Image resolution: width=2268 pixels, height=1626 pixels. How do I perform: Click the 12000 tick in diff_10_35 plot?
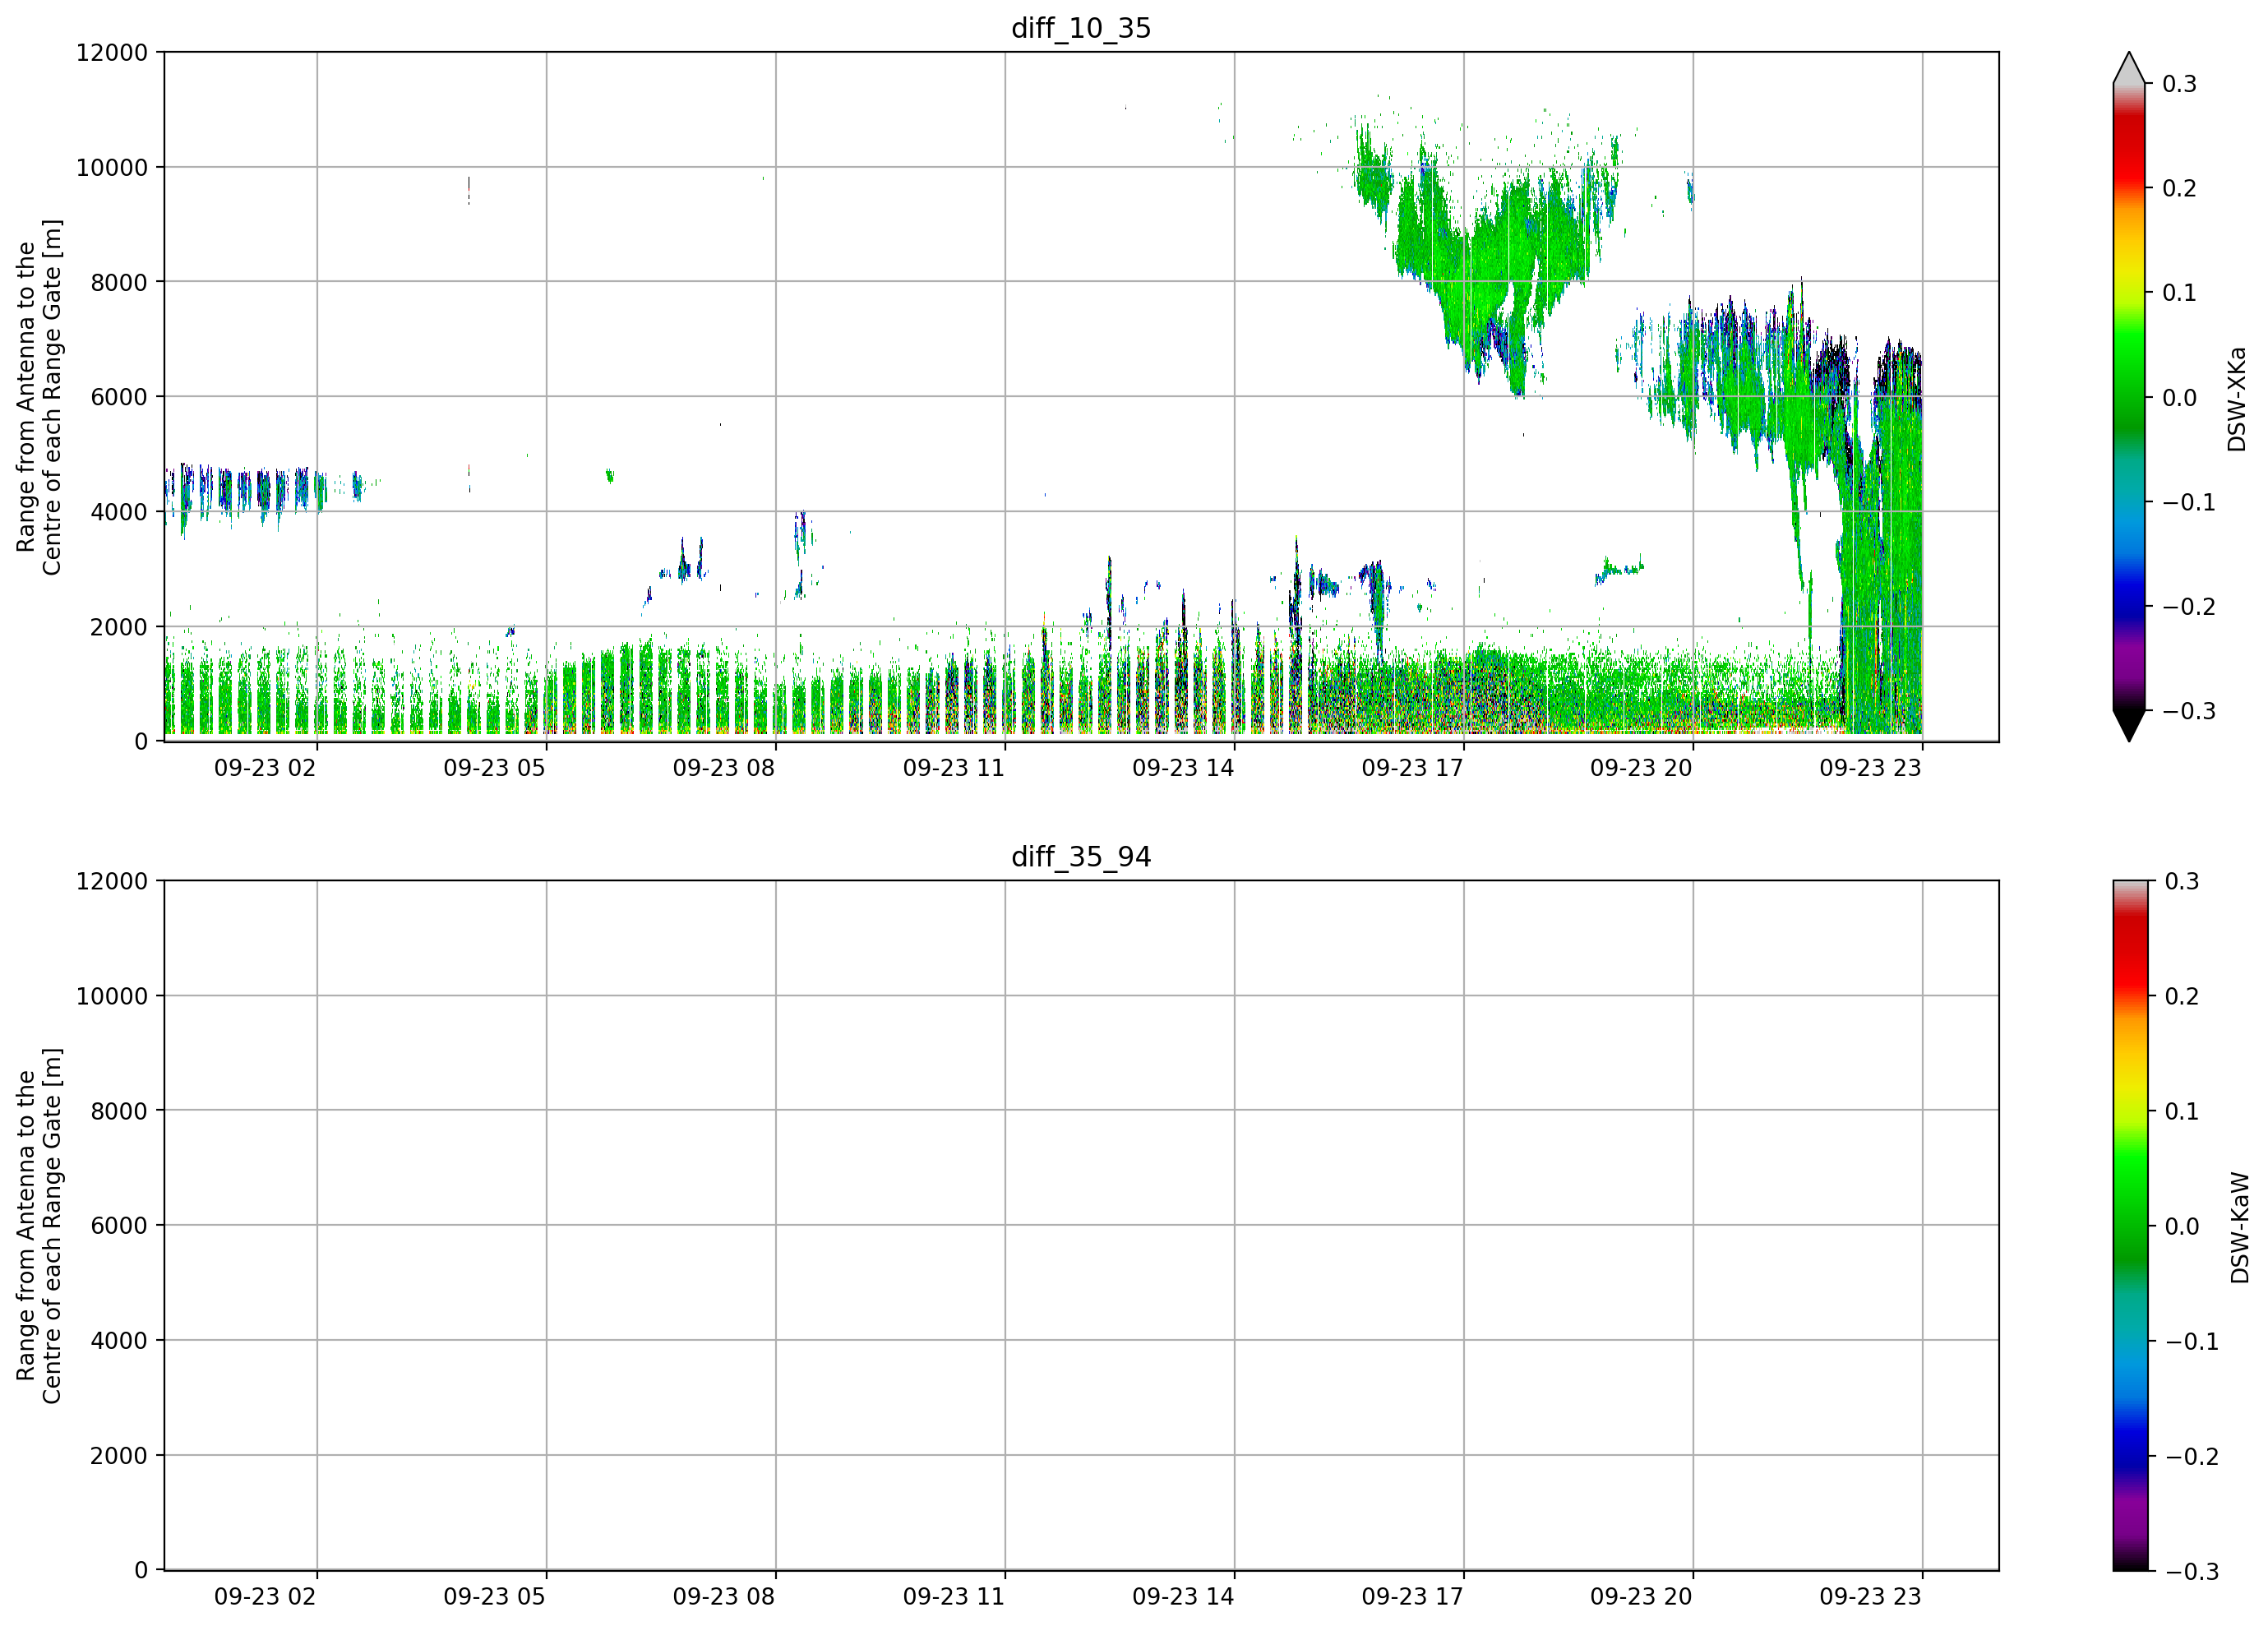coord(112,52)
